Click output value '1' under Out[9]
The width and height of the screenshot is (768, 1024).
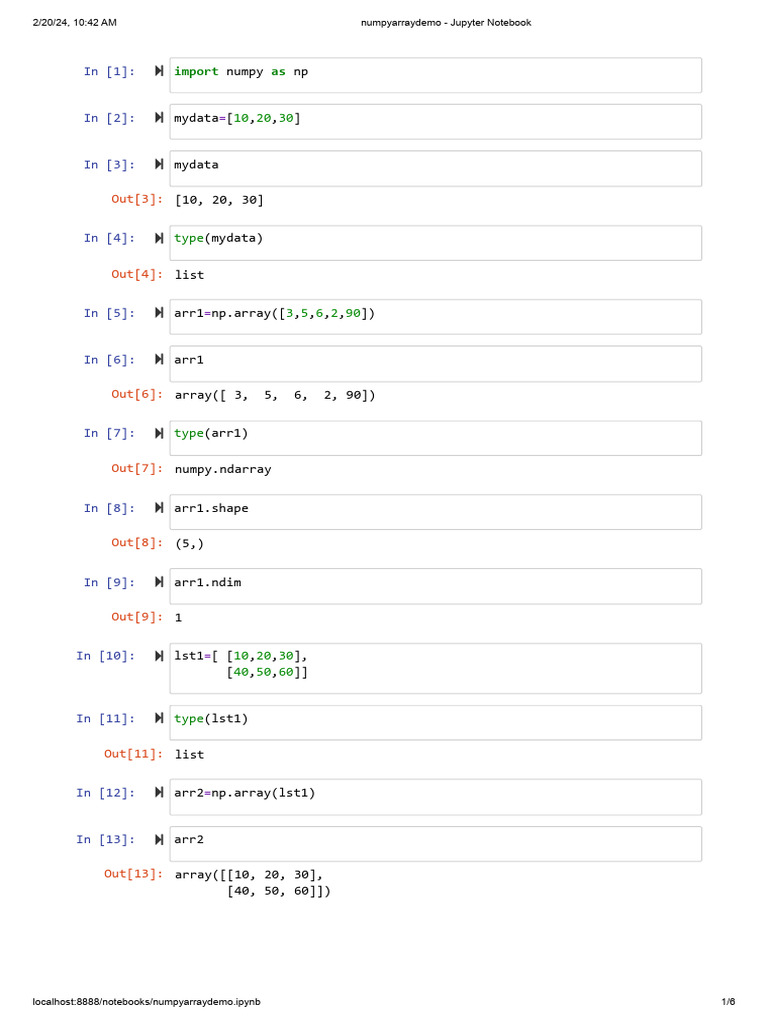pos(178,618)
